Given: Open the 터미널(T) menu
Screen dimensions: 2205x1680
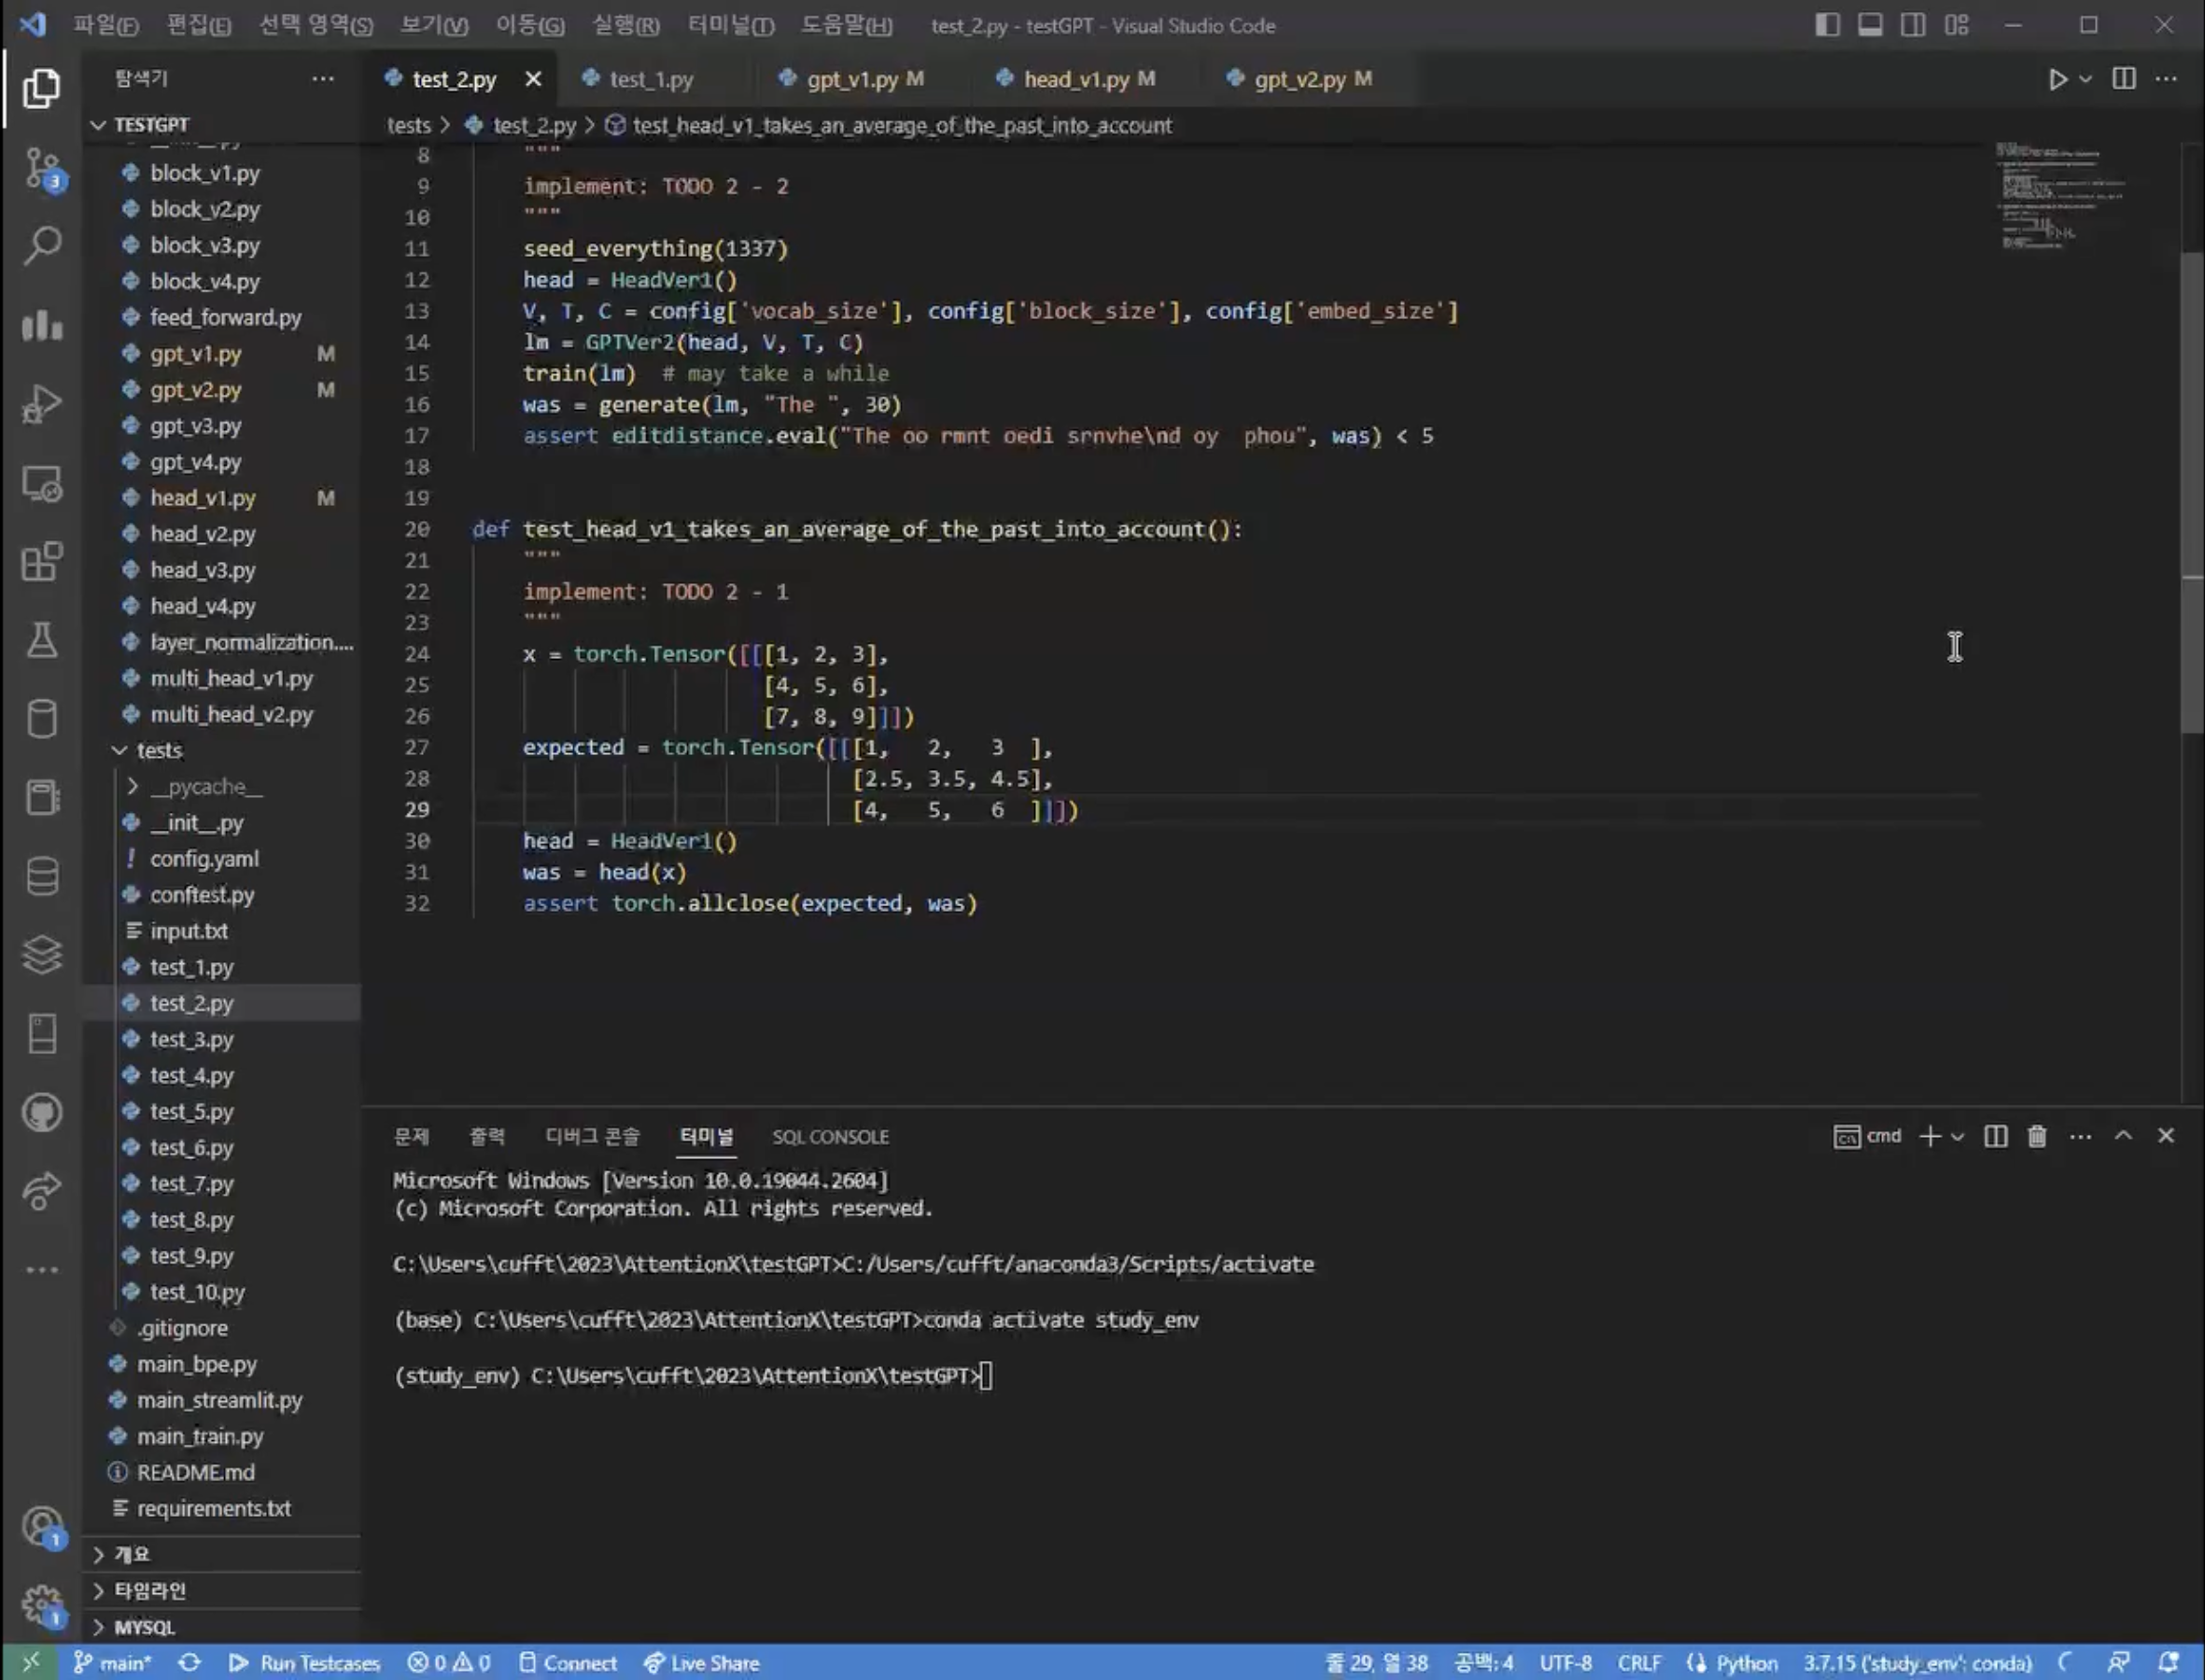Looking at the screenshot, I should [731, 25].
